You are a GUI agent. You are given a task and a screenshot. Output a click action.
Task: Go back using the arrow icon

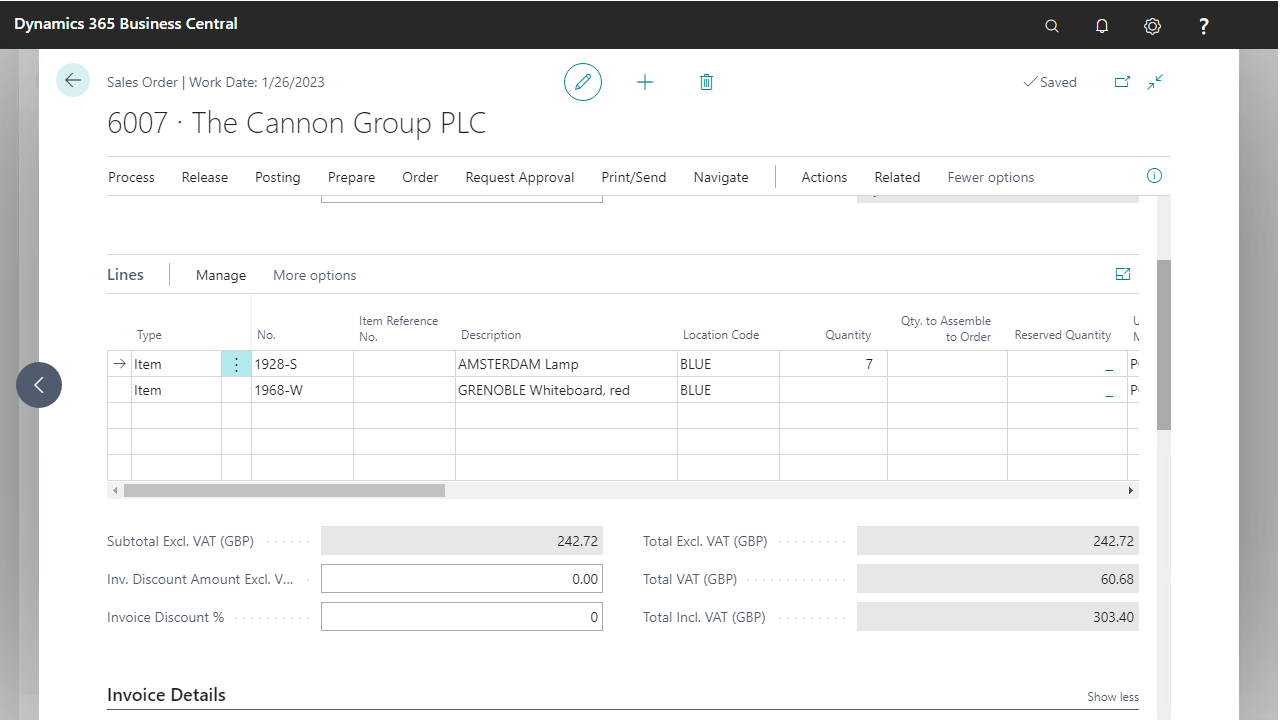[73, 80]
